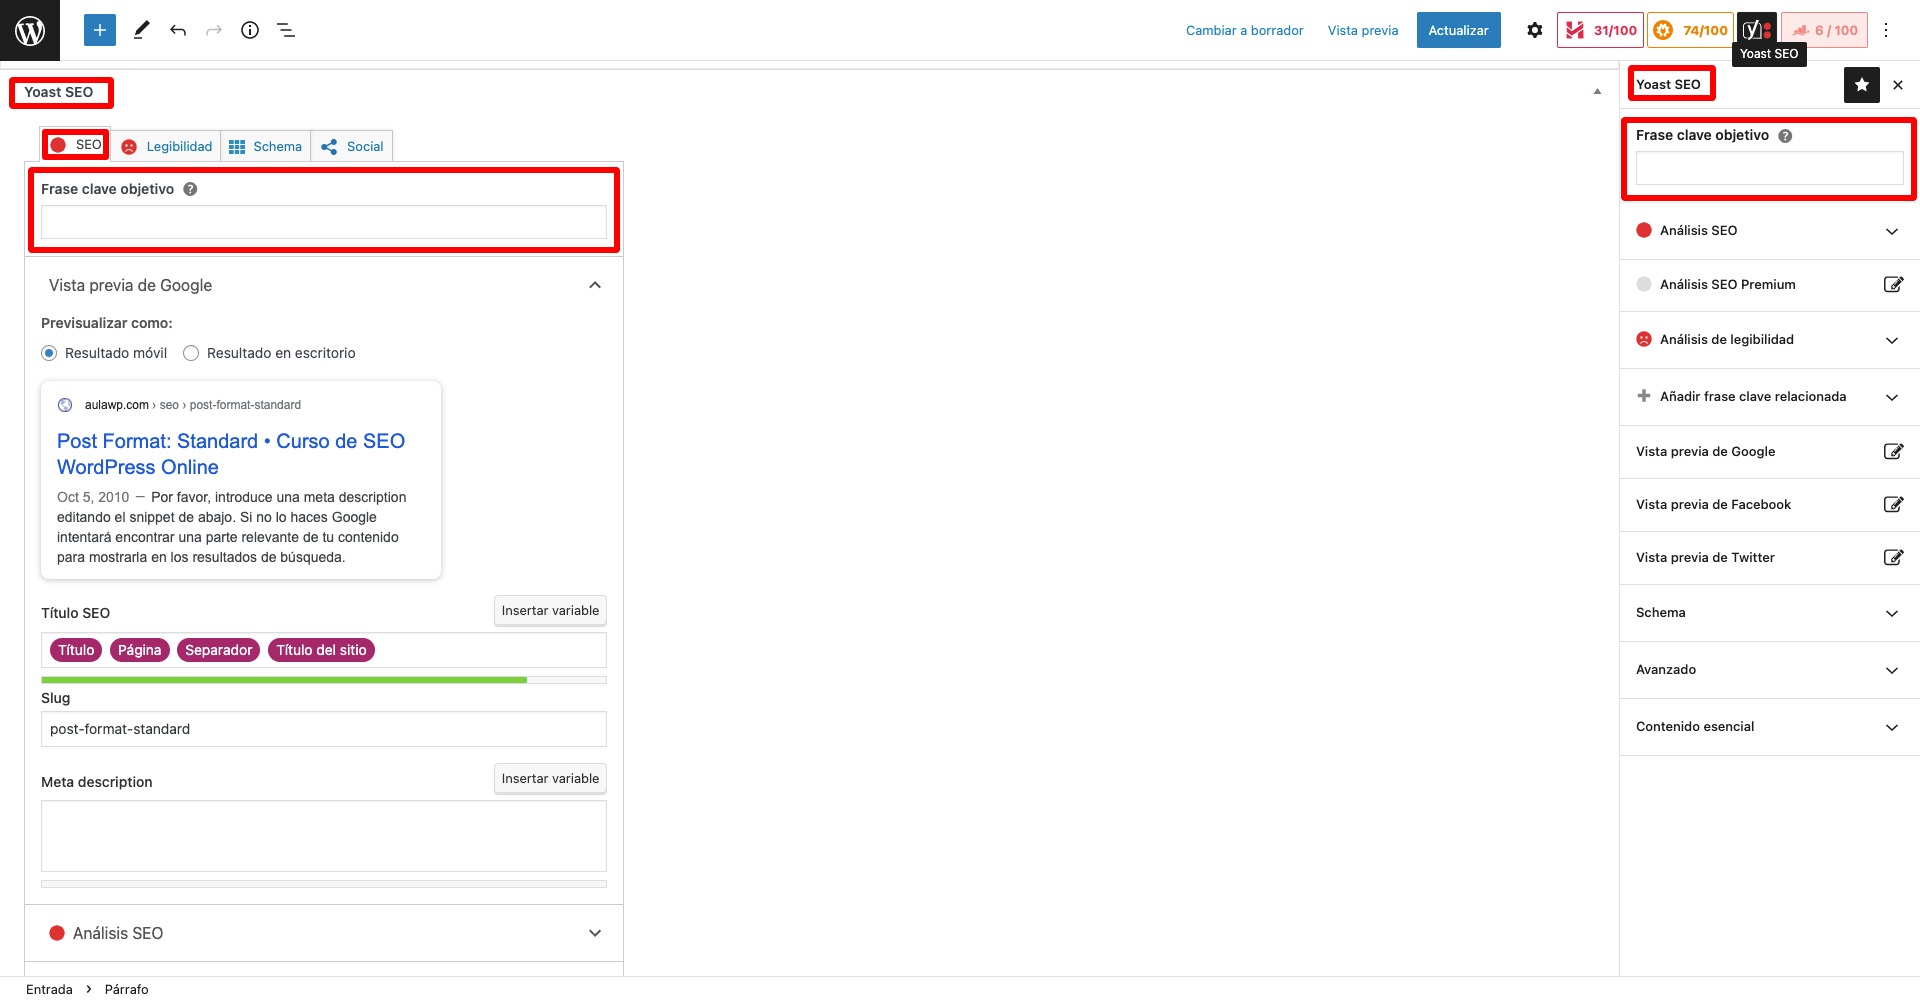
Task: Switch to the Legibilidad tab
Action: coord(167,146)
